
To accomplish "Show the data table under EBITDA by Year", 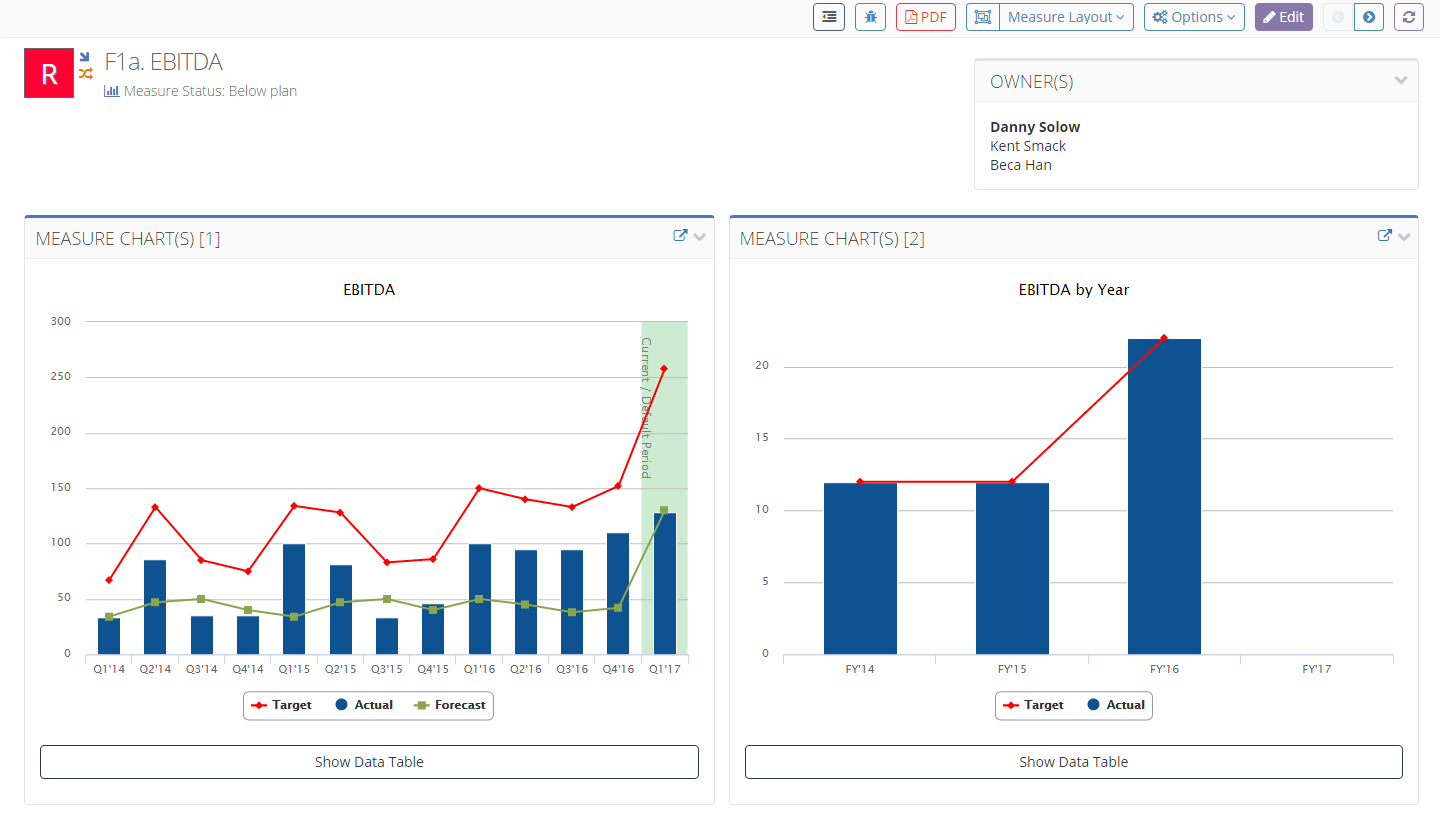I will 1073,761.
